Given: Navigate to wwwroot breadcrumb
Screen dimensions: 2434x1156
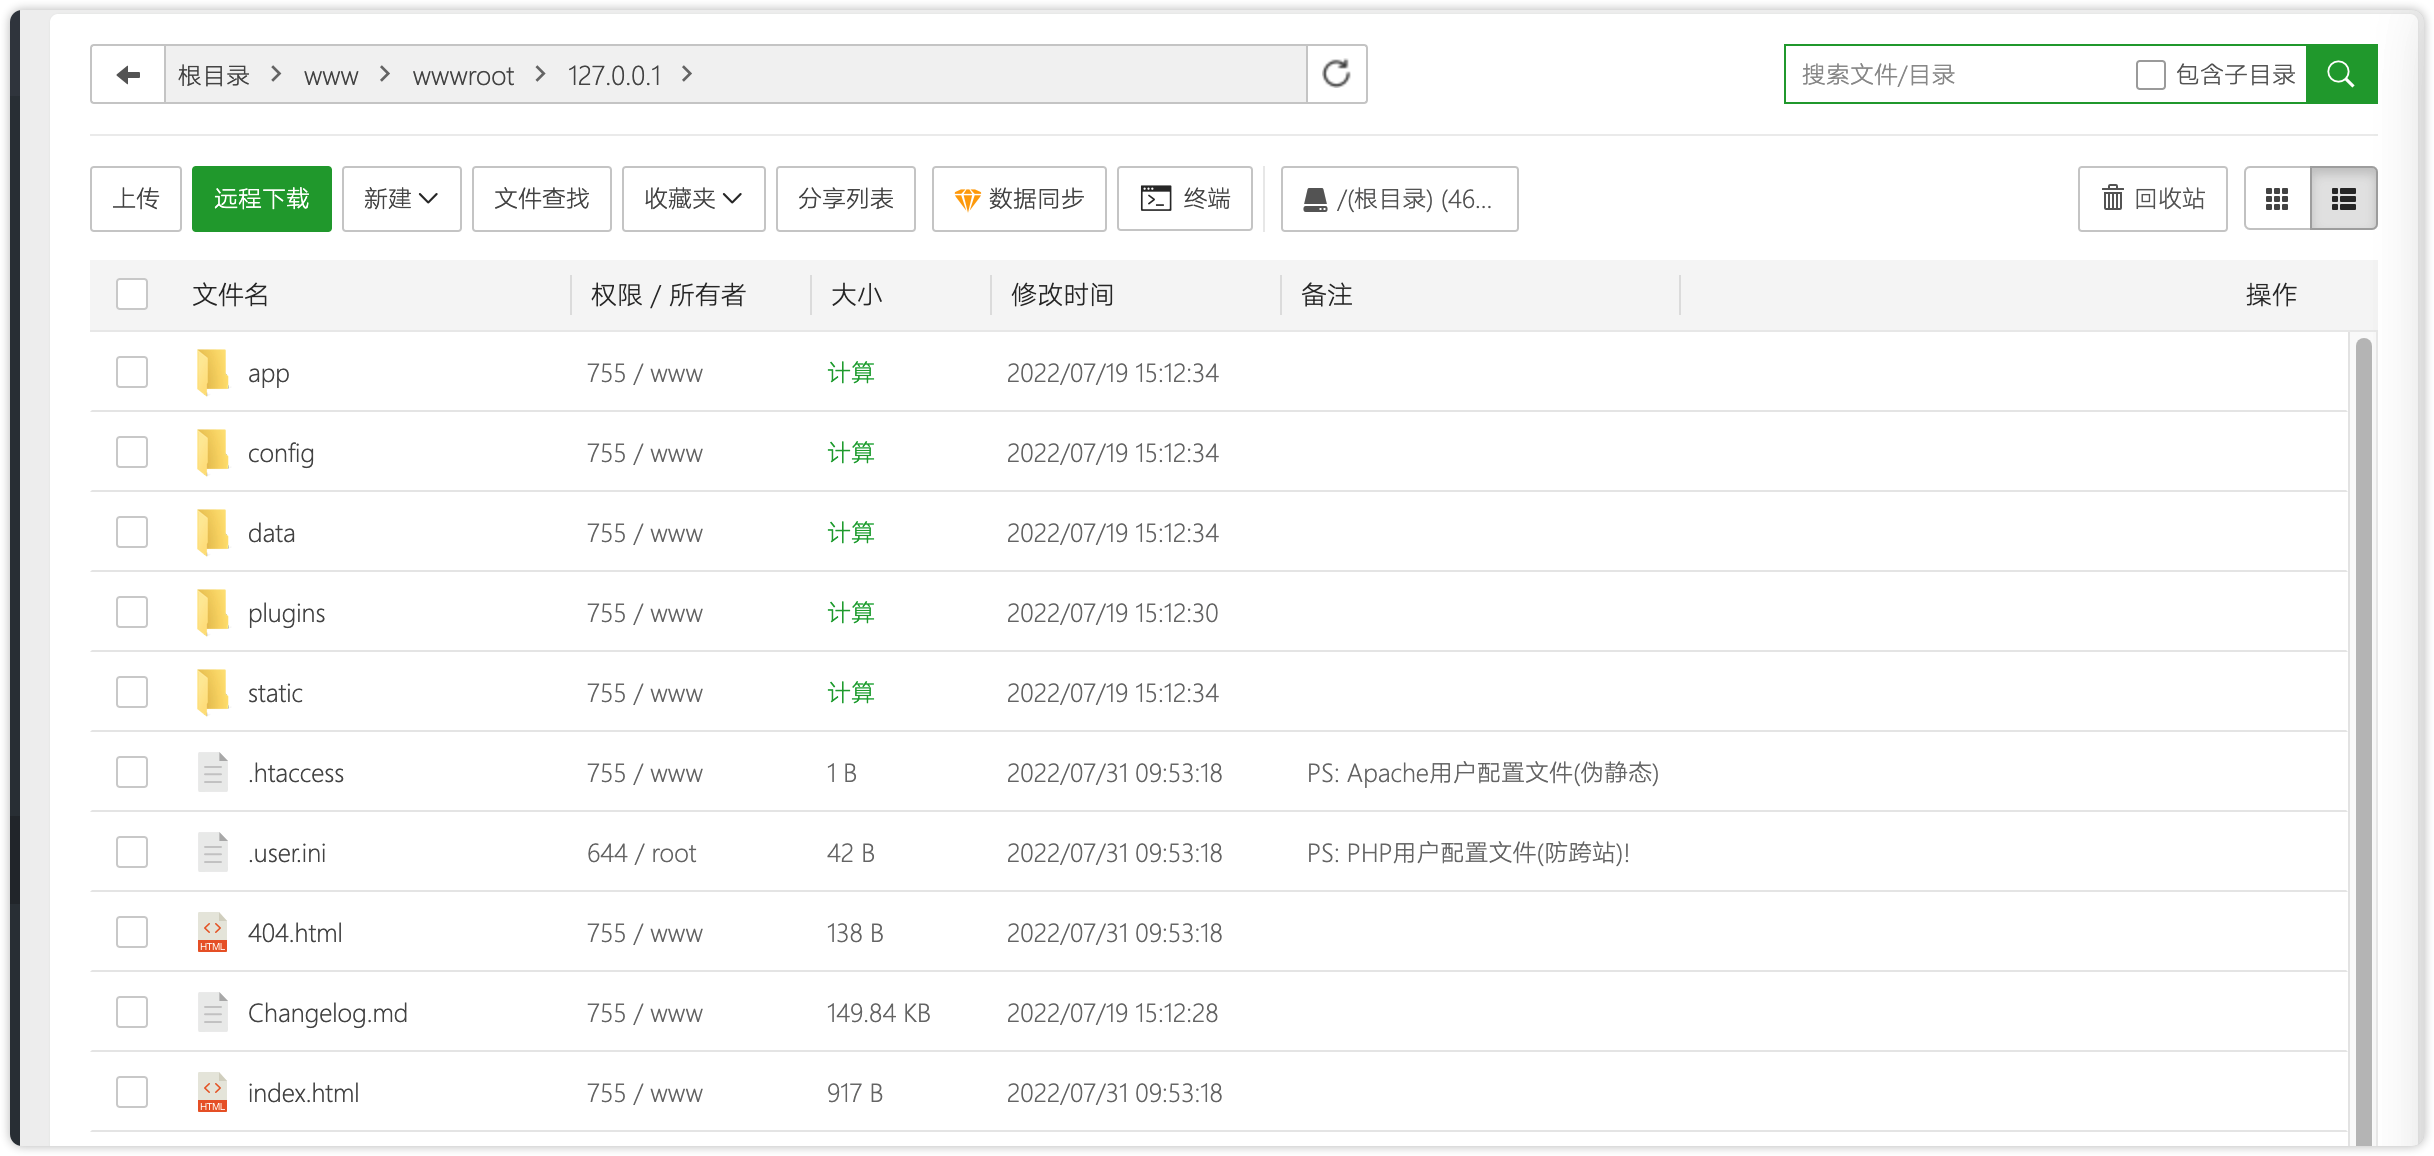Looking at the screenshot, I should 463,76.
